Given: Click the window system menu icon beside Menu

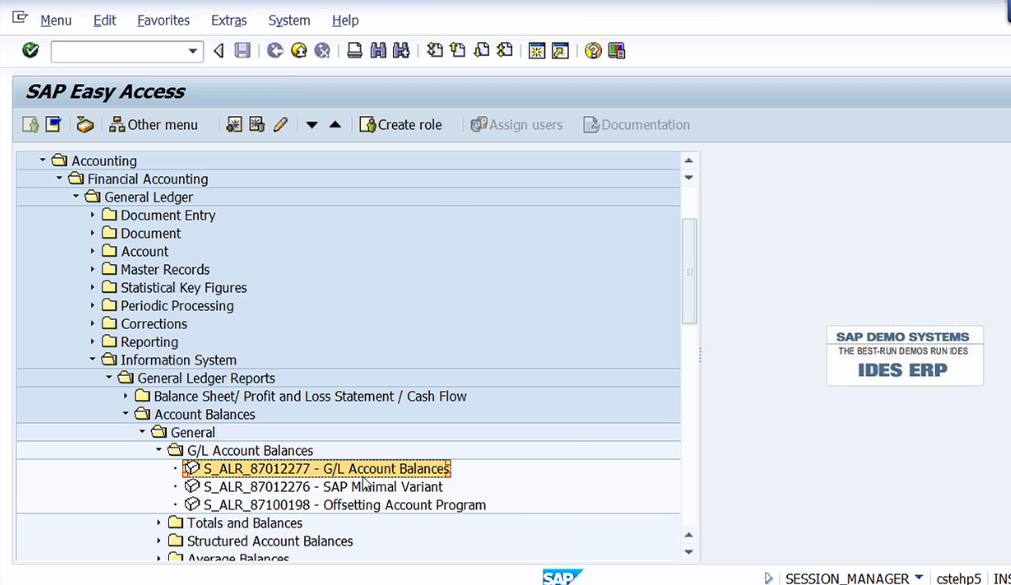Looking at the screenshot, I should coord(20,18).
